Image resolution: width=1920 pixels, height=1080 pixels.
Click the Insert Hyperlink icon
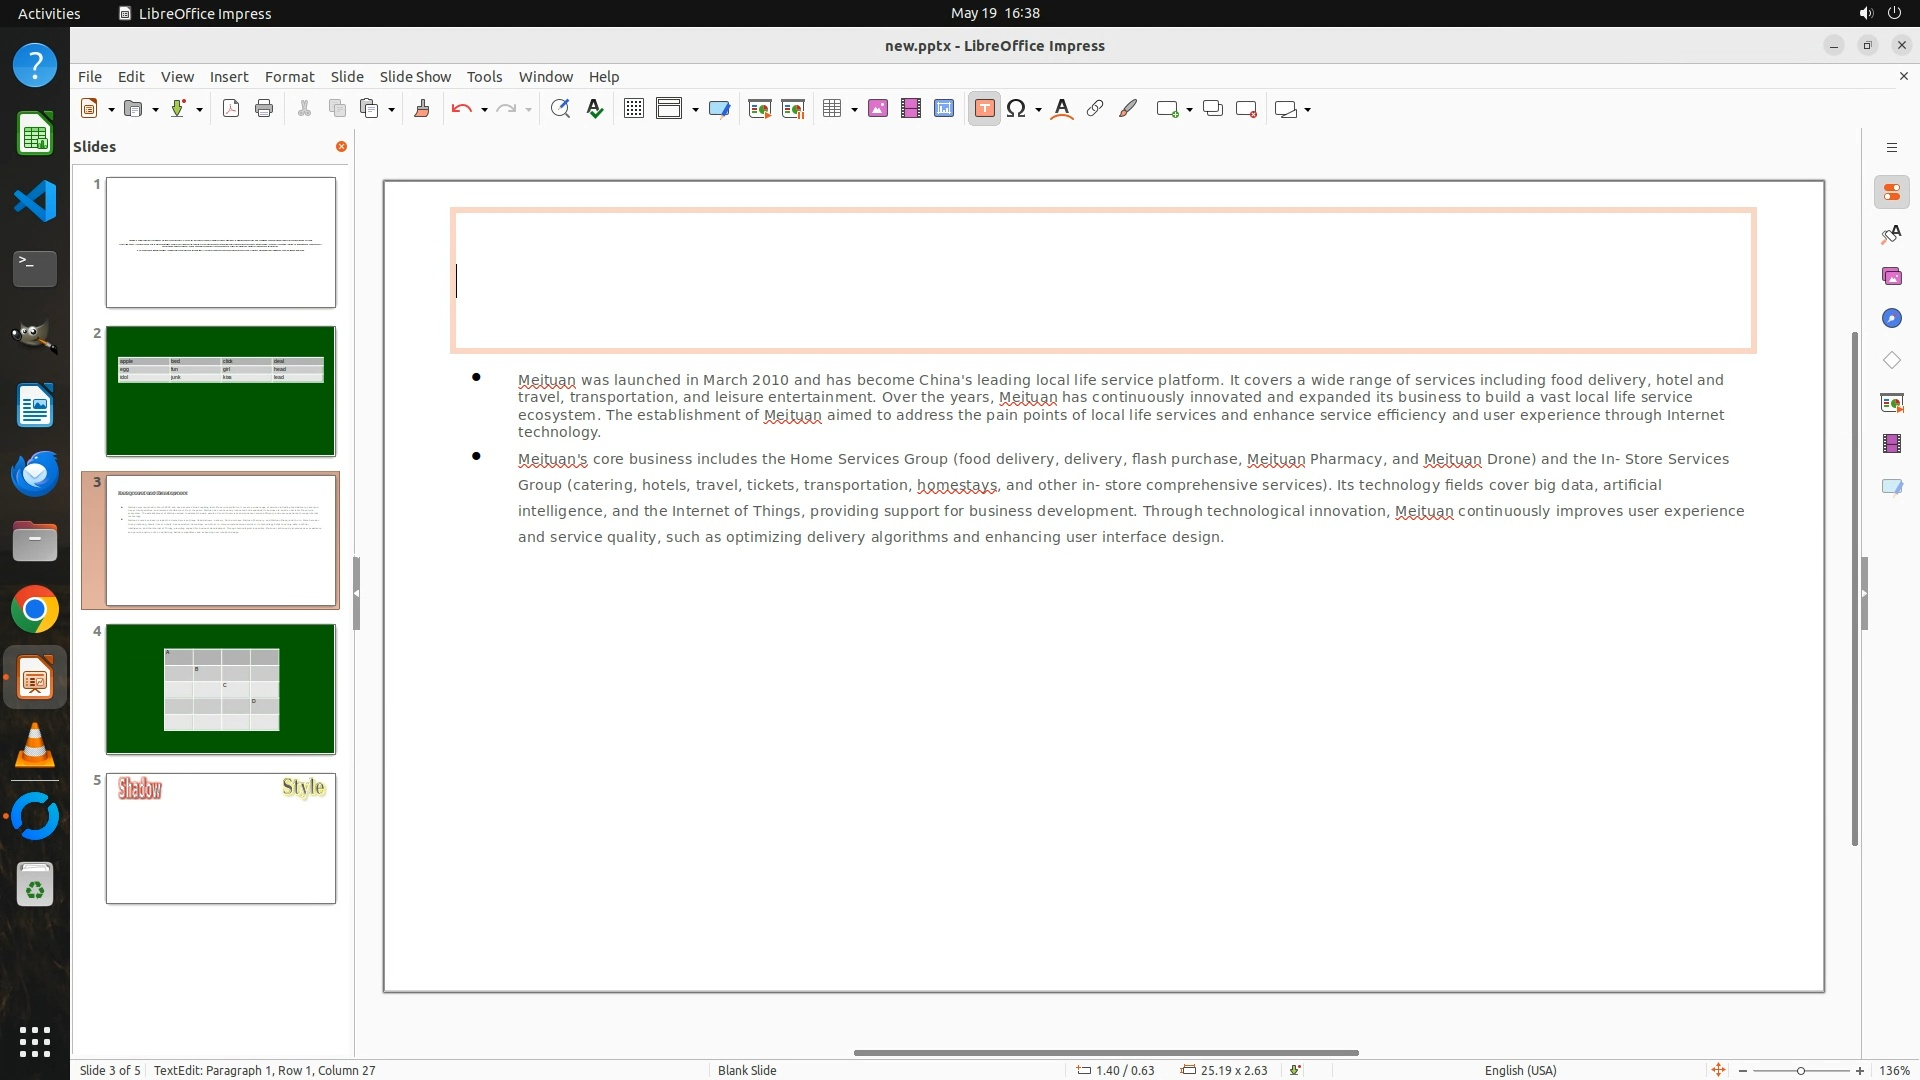1095,109
